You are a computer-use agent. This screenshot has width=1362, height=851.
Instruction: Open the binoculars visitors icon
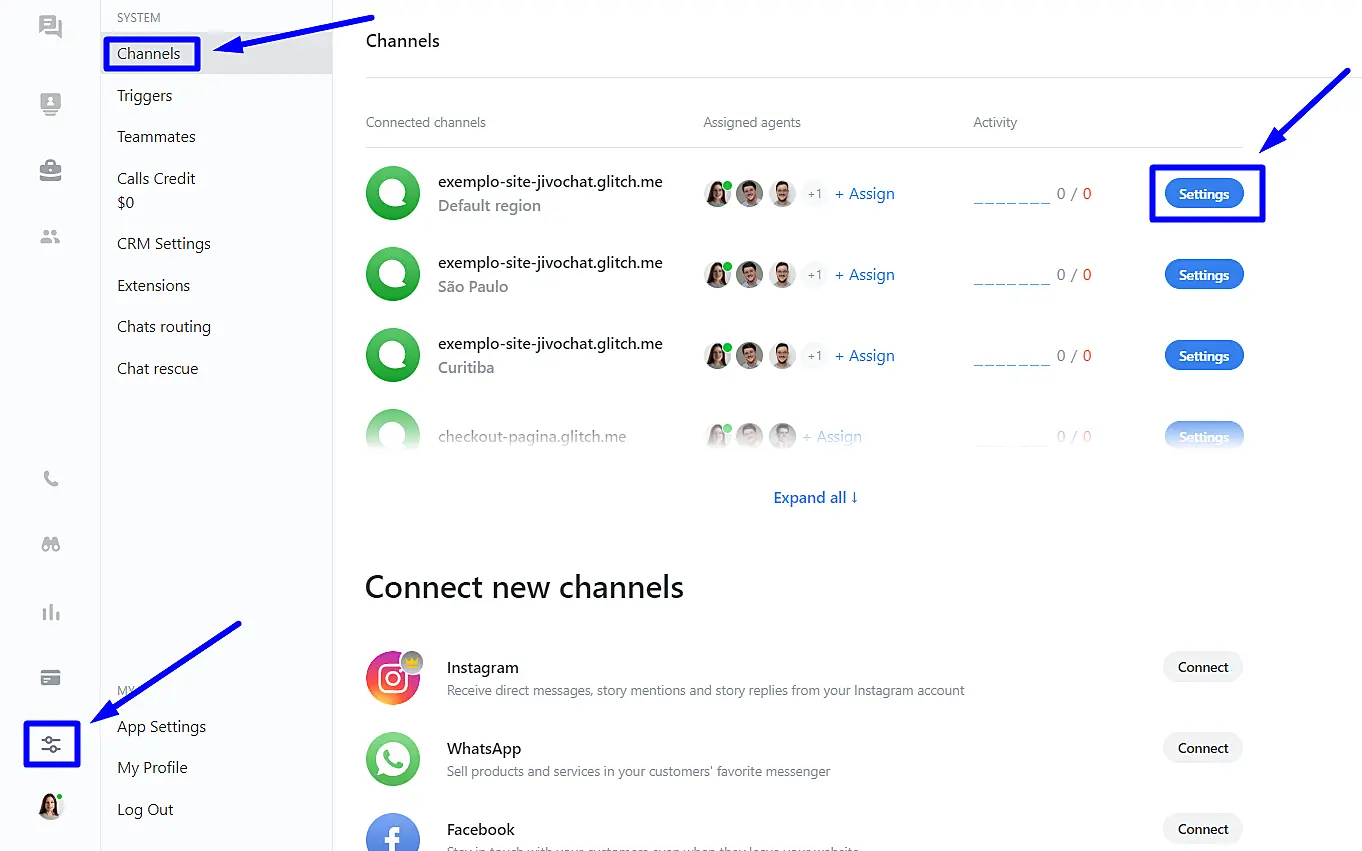pos(50,545)
